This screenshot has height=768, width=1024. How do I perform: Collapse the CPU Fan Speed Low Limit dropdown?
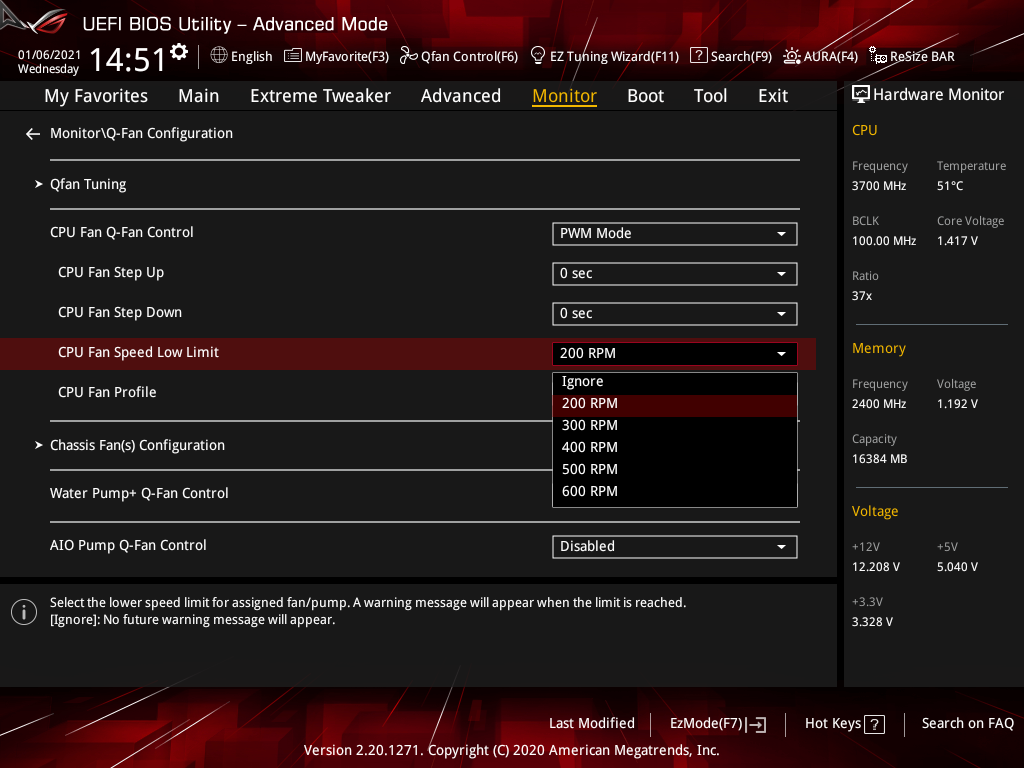tap(675, 353)
